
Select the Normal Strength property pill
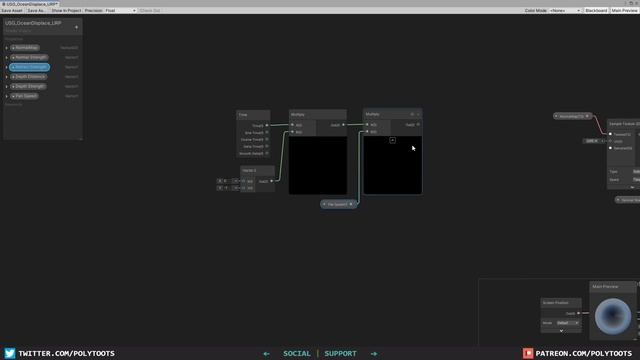pos(29,58)
